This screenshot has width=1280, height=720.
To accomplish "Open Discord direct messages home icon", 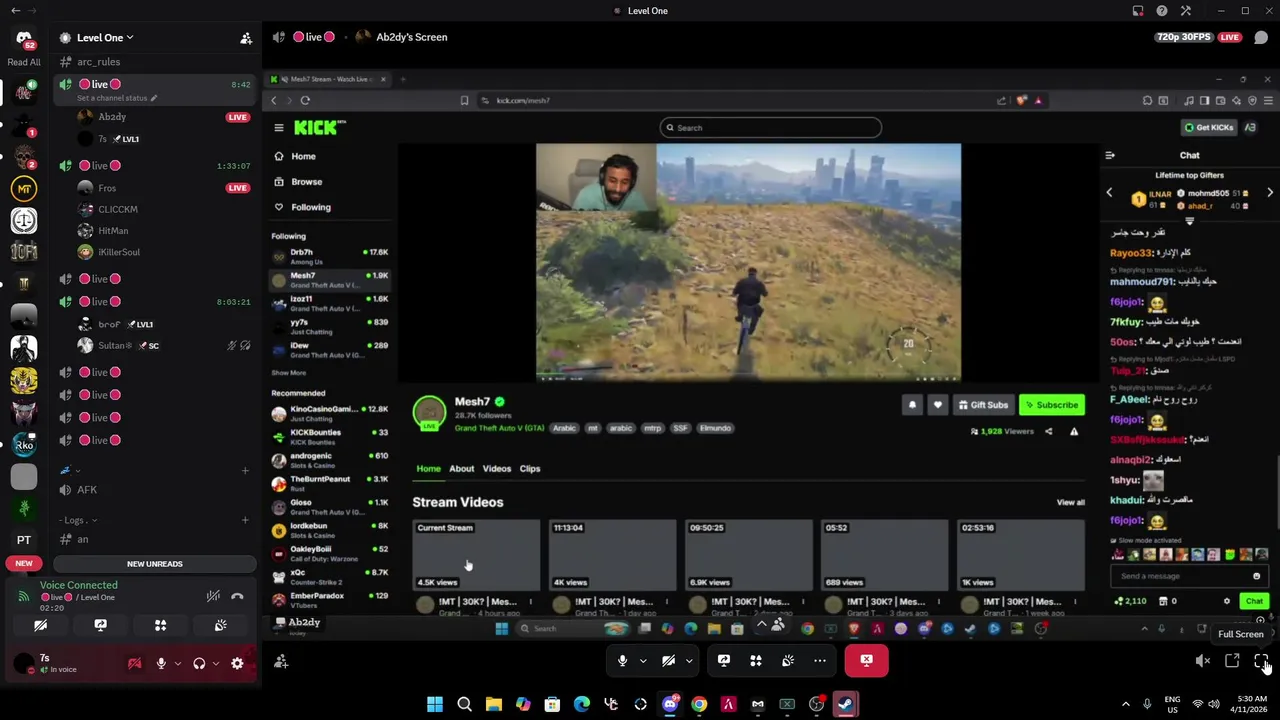I will coord(24,39).
